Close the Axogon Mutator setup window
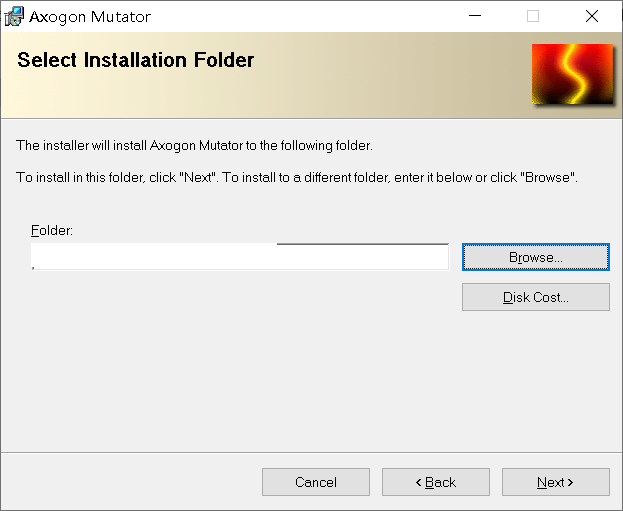This screenshot has width=623, height=511. click(592, 16)
